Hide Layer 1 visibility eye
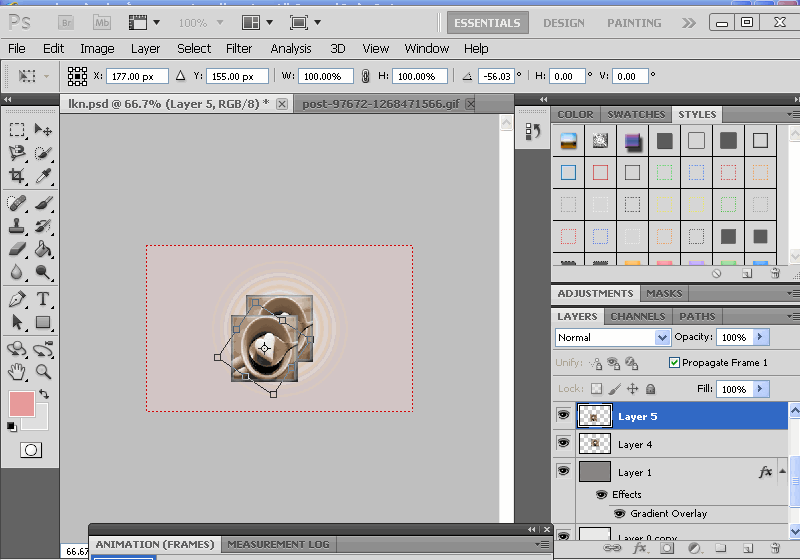This screenshot has width=800, height=560. (x=563, y=470)
